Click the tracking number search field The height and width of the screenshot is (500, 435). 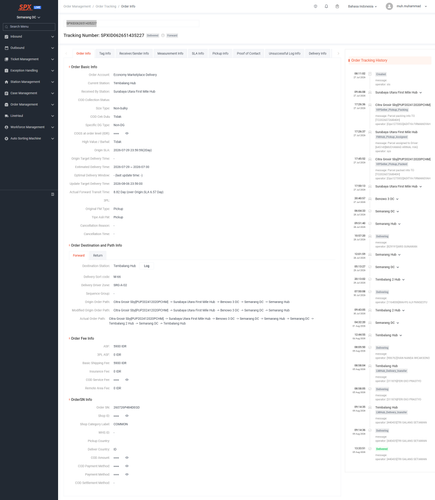(x=132, y=23)
